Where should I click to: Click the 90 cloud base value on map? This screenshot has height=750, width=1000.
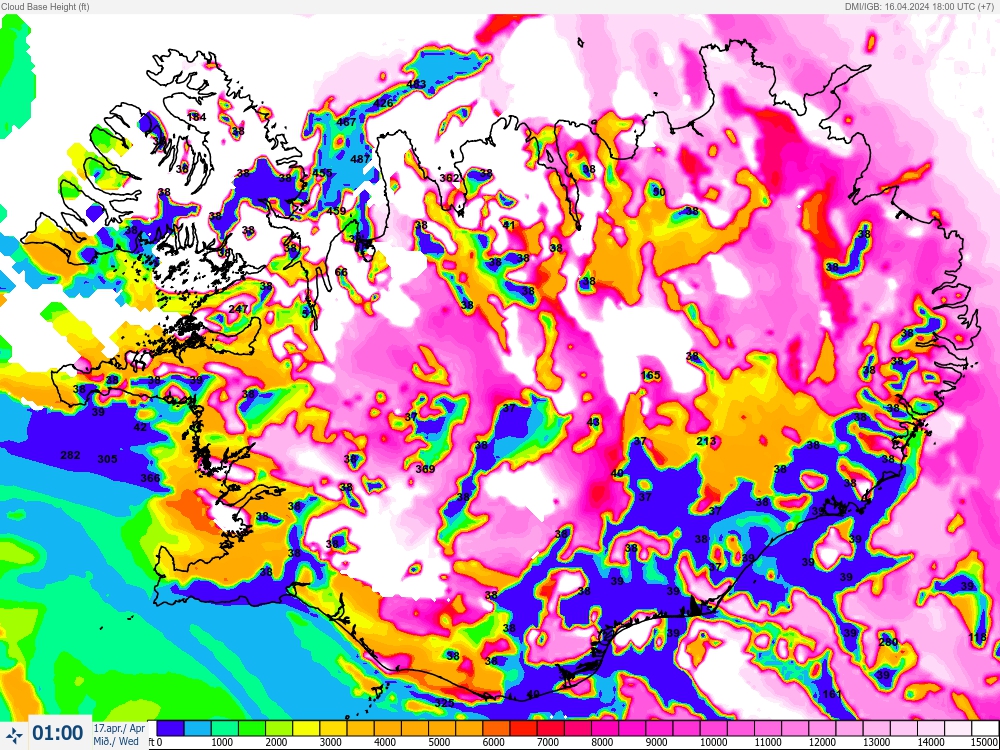659,192
